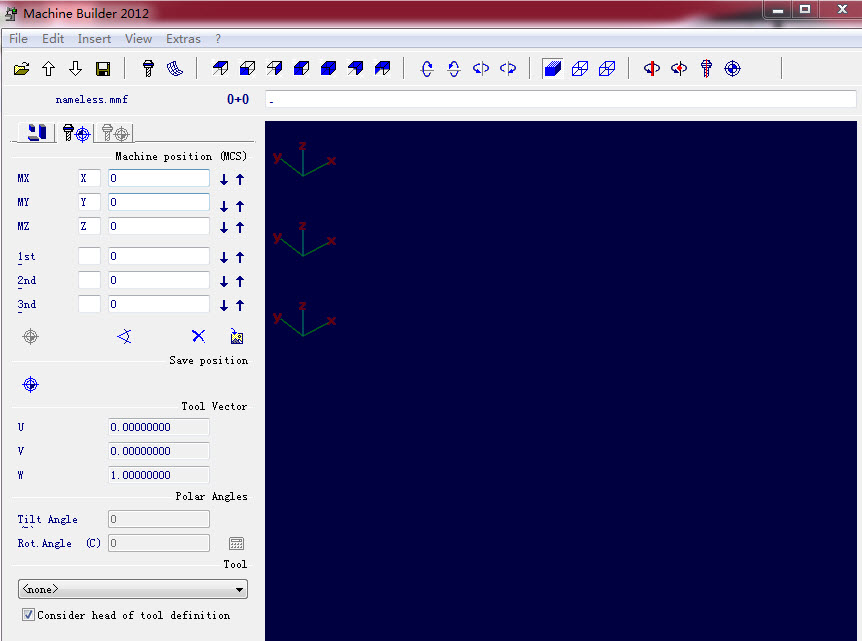Click the curved surface mesh toolbar icon
Viewport: 862px width, 641px height.
tap(175, 69)
